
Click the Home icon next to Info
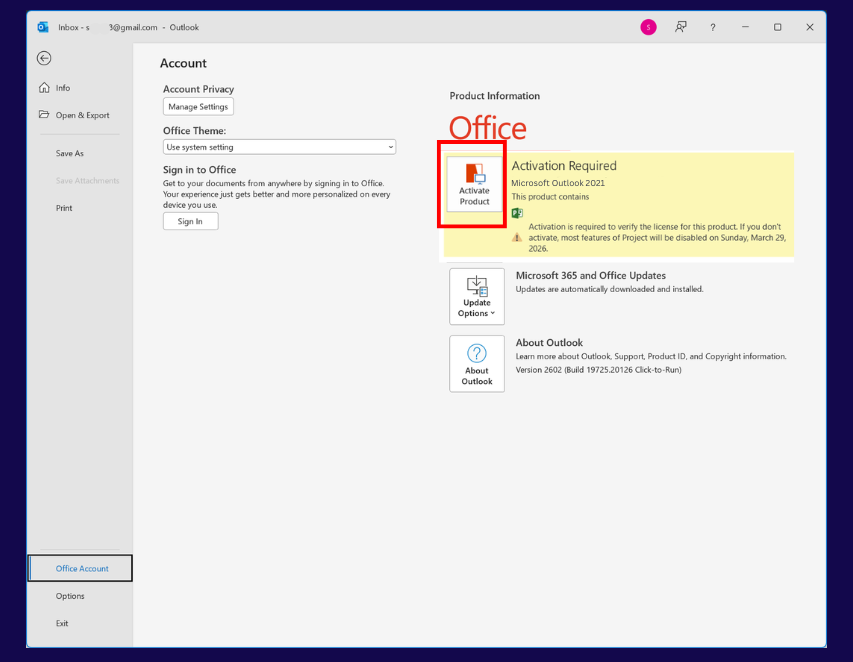(x=44, y=88)
